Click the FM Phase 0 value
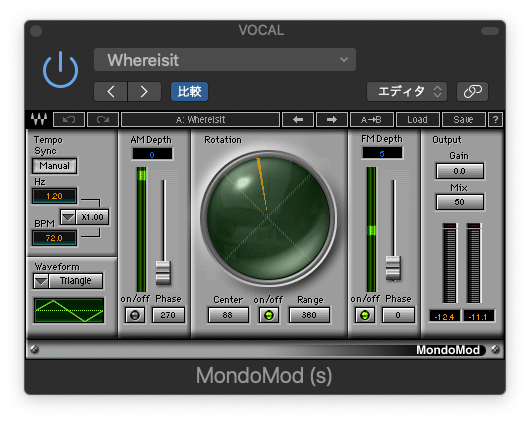This screenshot has width=530, height=423. 398,315
